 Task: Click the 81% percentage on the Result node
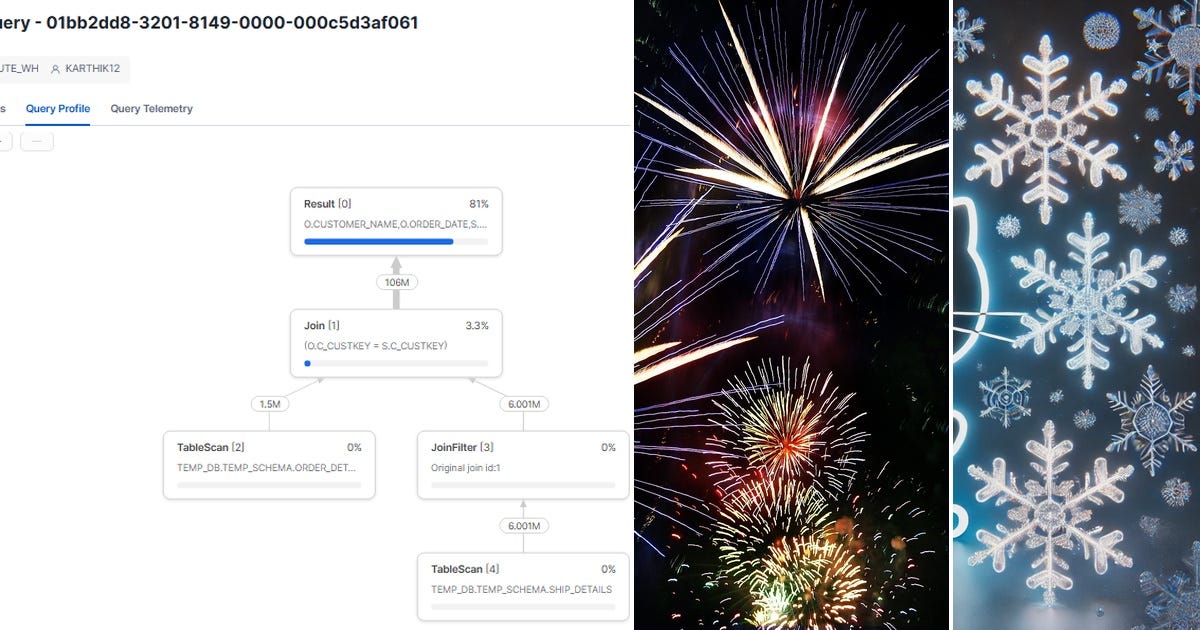[x=484, y=203]
